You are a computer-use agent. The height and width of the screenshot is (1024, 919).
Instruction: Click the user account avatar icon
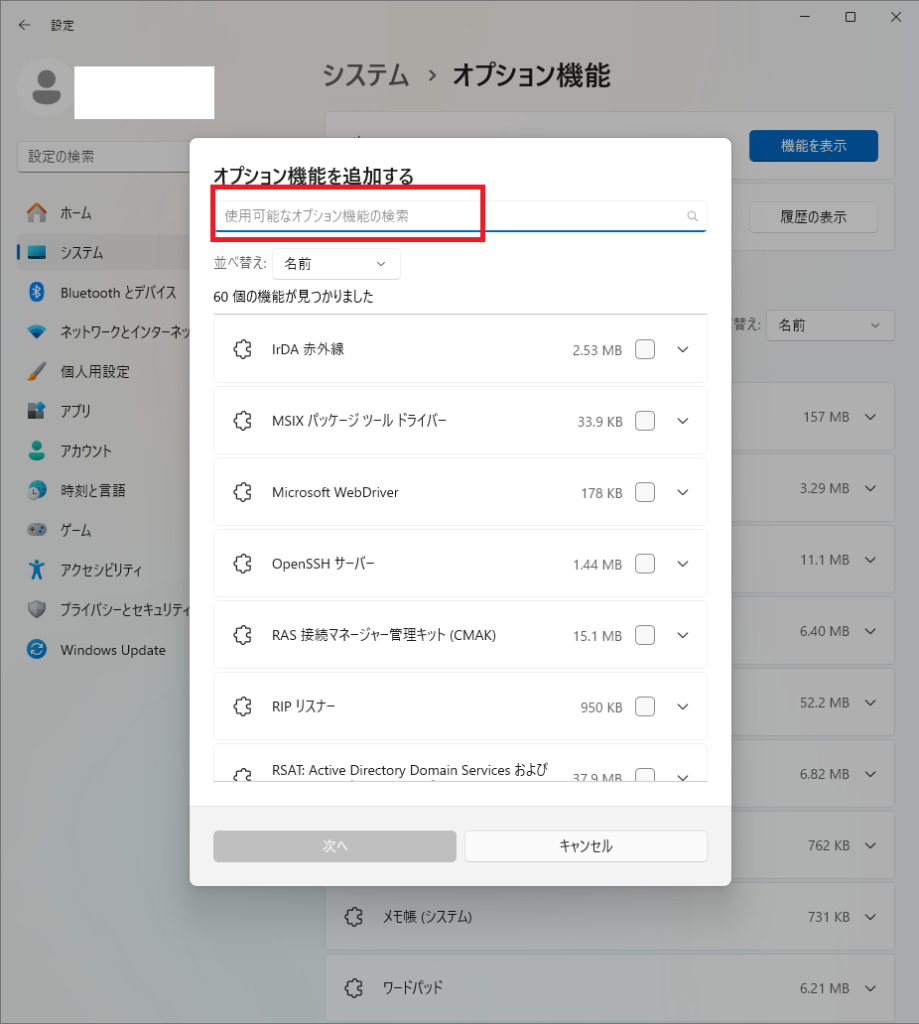tap(46, 88)
